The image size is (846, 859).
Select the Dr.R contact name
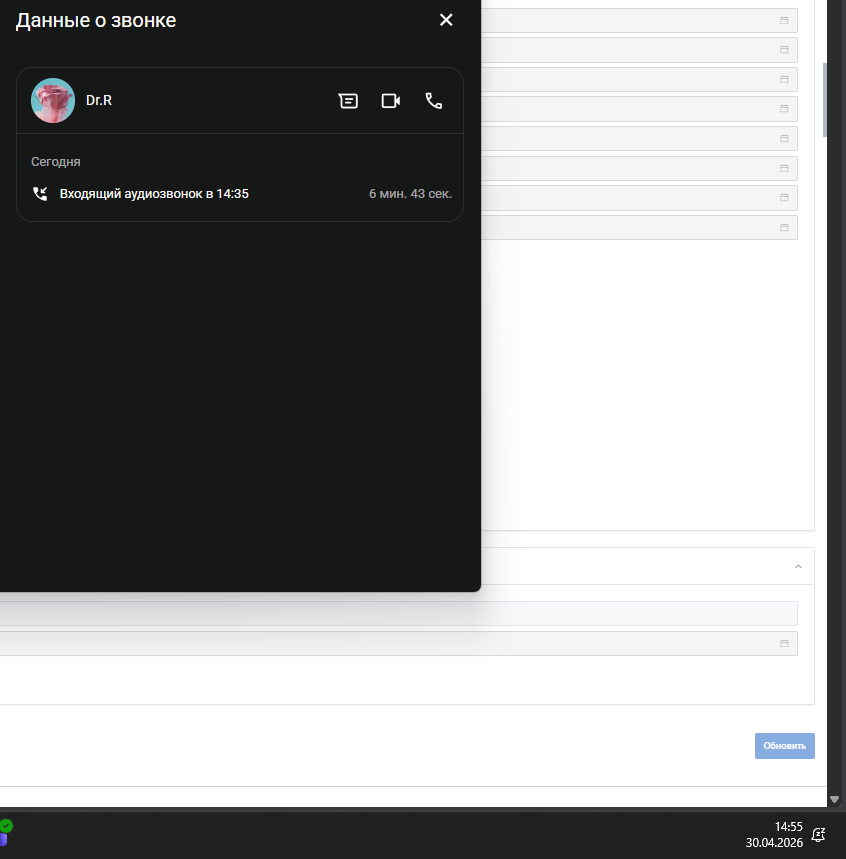point(99,100)
